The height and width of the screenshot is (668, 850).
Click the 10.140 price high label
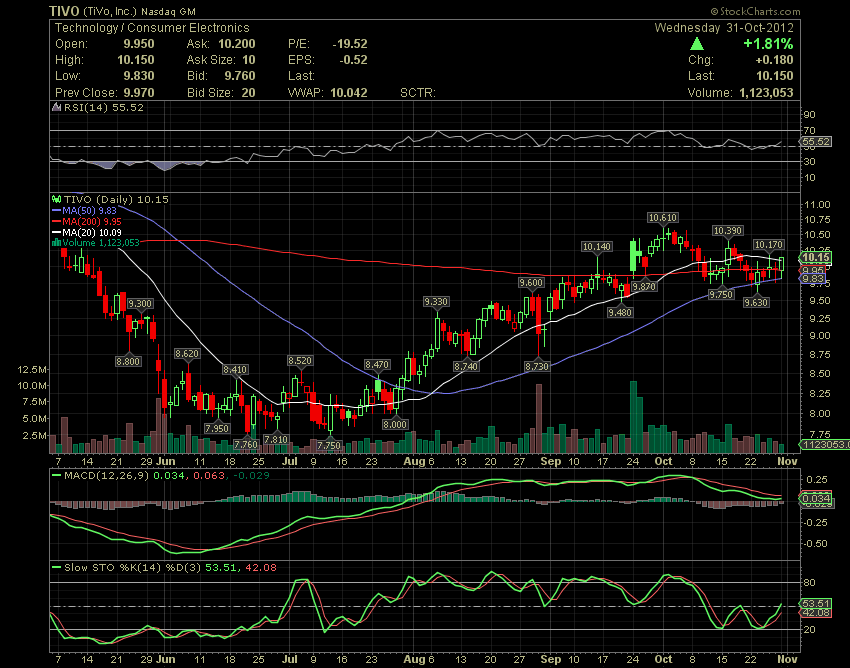click(596, 247)
